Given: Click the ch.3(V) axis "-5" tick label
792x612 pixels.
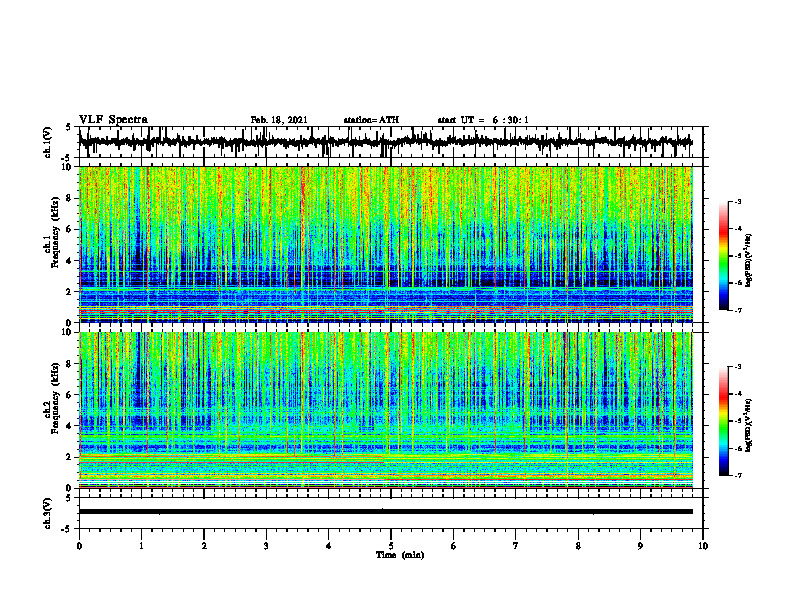Looking at the screenshot, I should (x=67, y=529).
